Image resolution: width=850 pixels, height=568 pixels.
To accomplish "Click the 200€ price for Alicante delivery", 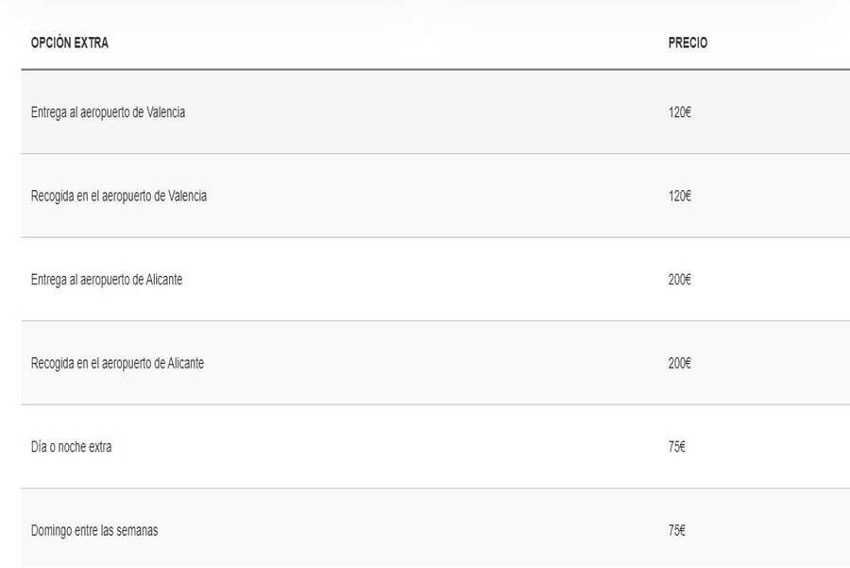I will tap(679, 279).
